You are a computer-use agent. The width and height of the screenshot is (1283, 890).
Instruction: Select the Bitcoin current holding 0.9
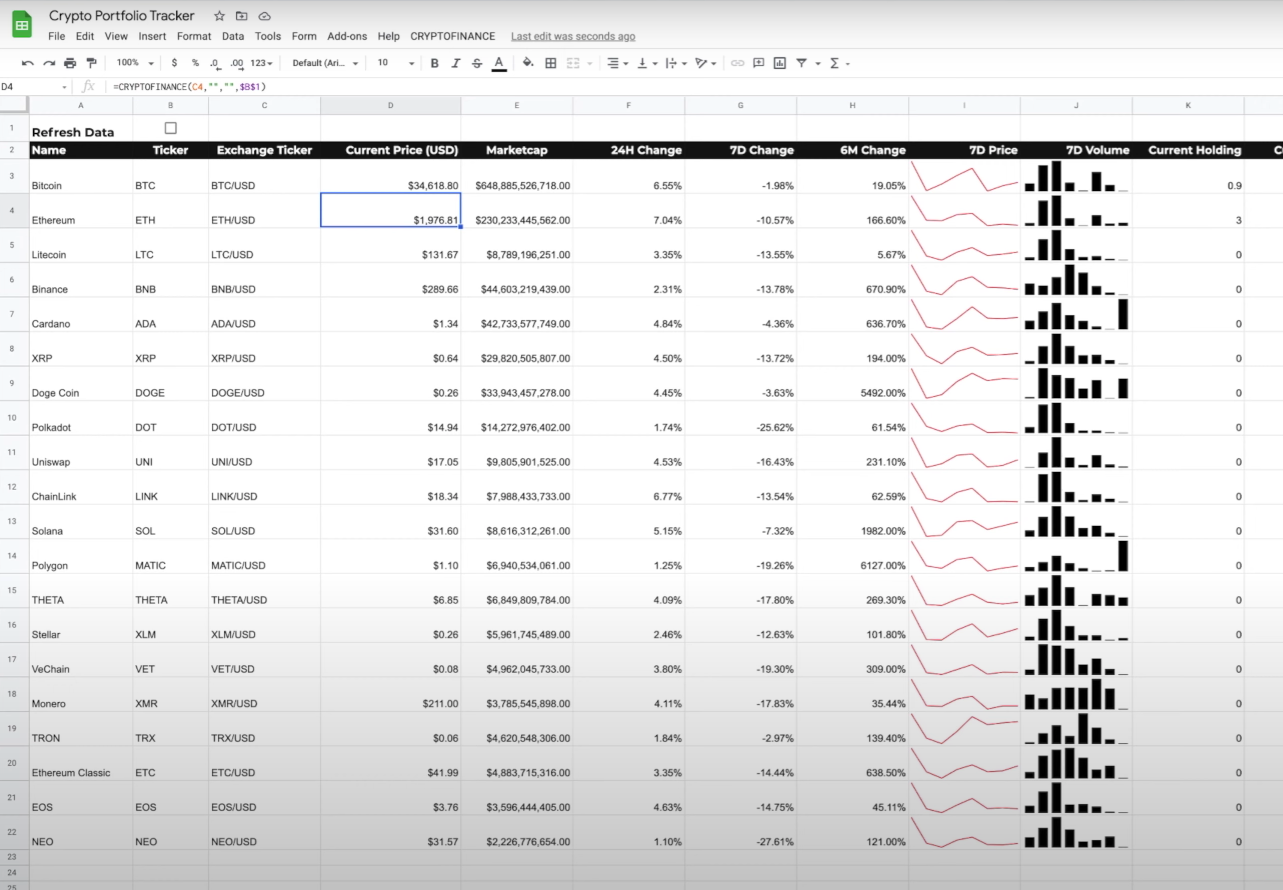click(x=1188, y=177)
